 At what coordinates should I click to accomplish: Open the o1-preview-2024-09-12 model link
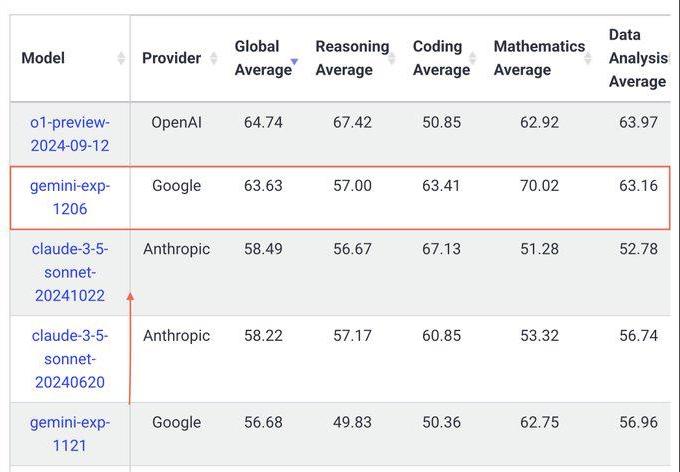coord(70,134)
